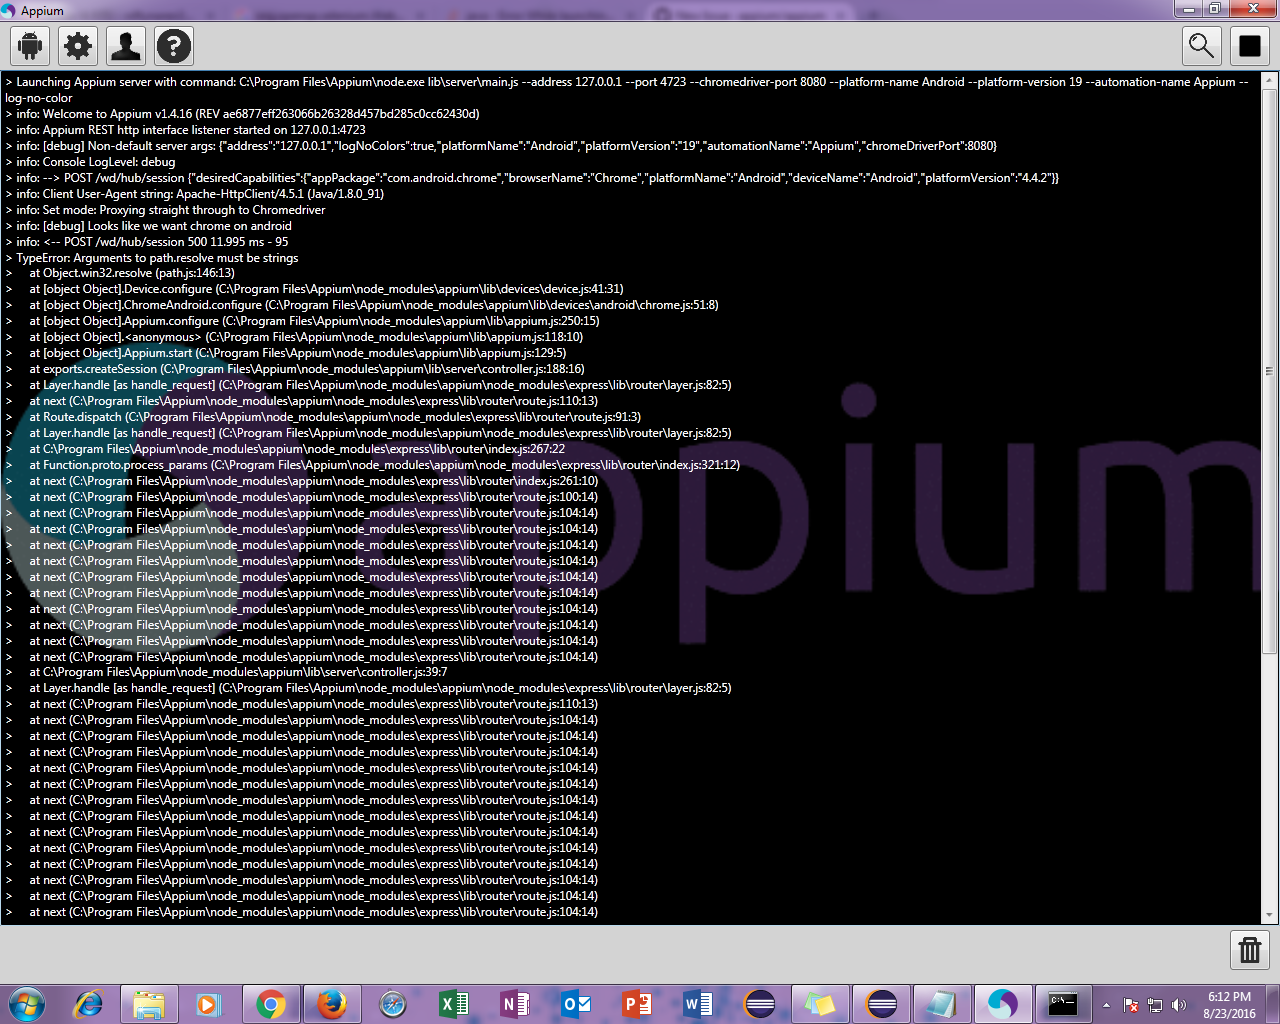Click the log scrollbar down arrow

pyautogui.click(x=1269, y=914)
